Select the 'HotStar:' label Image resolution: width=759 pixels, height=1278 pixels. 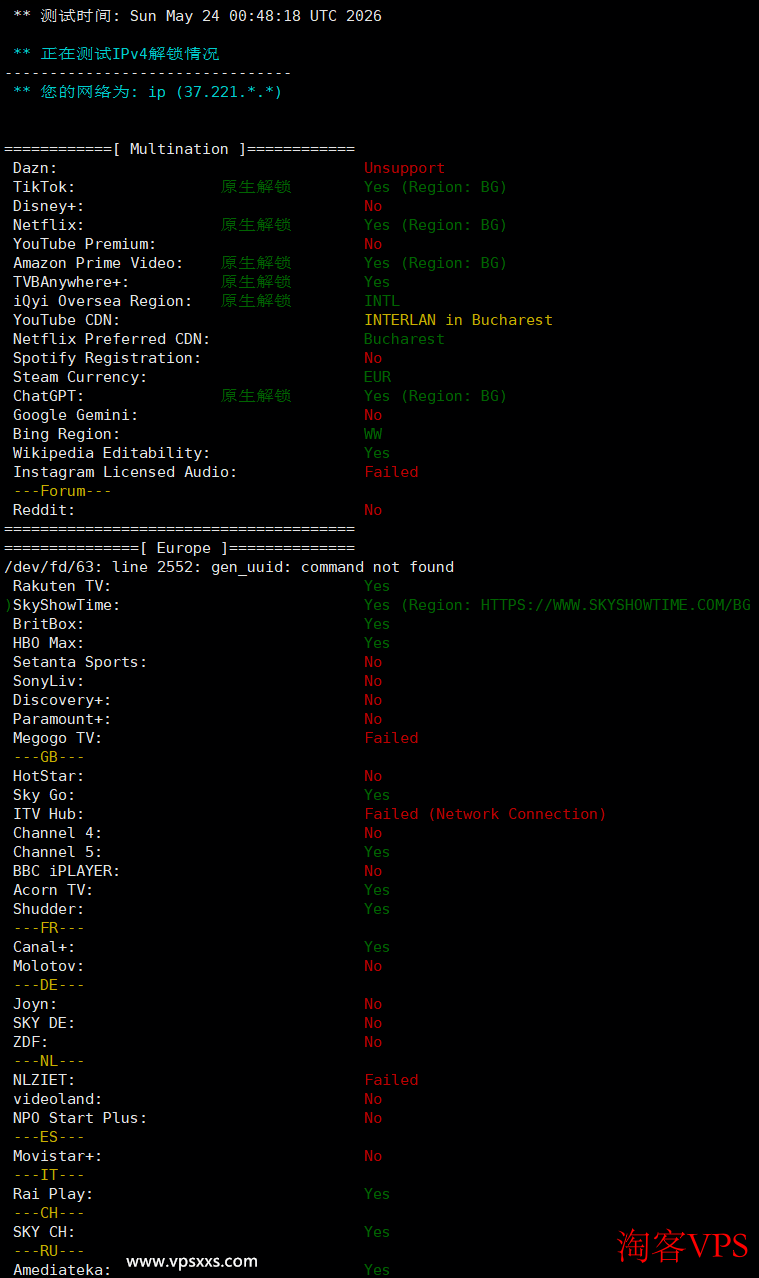48,776
